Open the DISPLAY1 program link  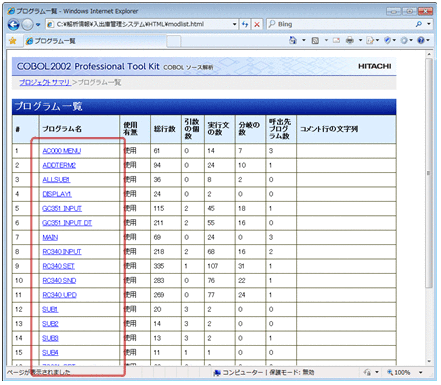[x=57, y=194]
